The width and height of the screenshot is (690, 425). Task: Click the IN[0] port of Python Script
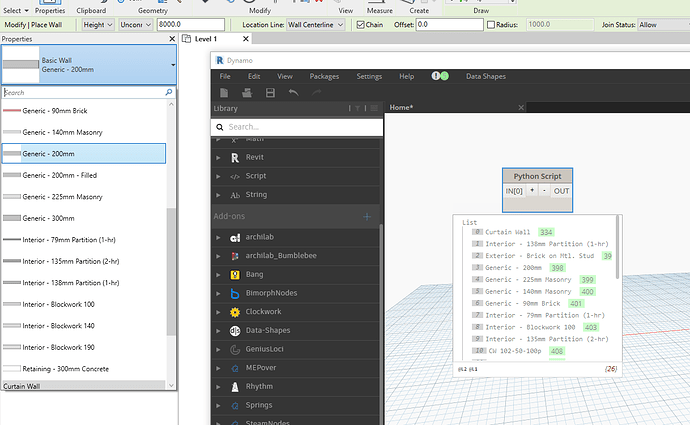tap(514, 191)
